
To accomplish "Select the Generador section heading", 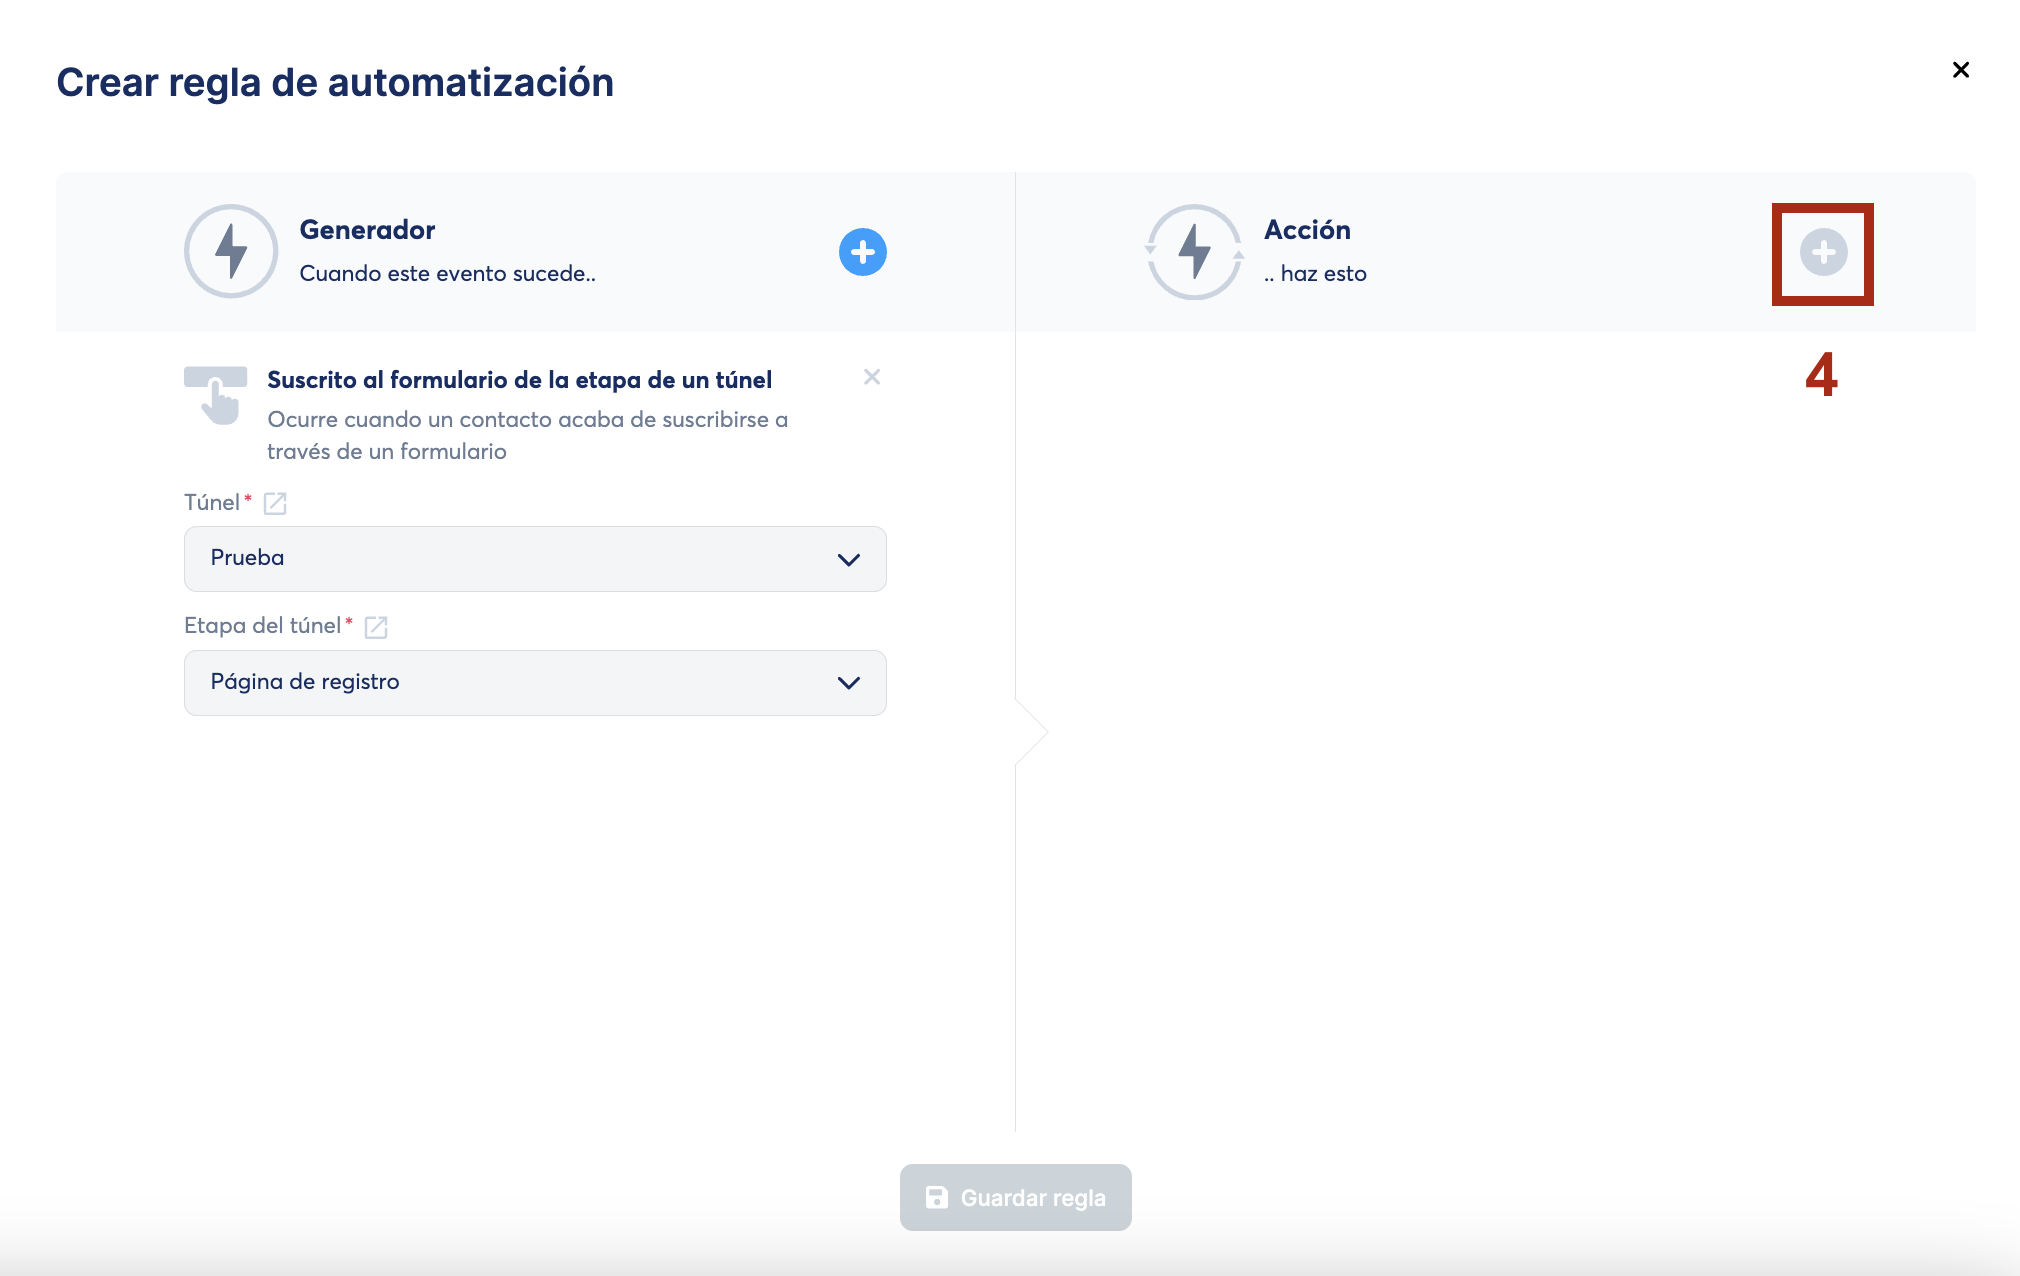I will [x=367, y=230].
